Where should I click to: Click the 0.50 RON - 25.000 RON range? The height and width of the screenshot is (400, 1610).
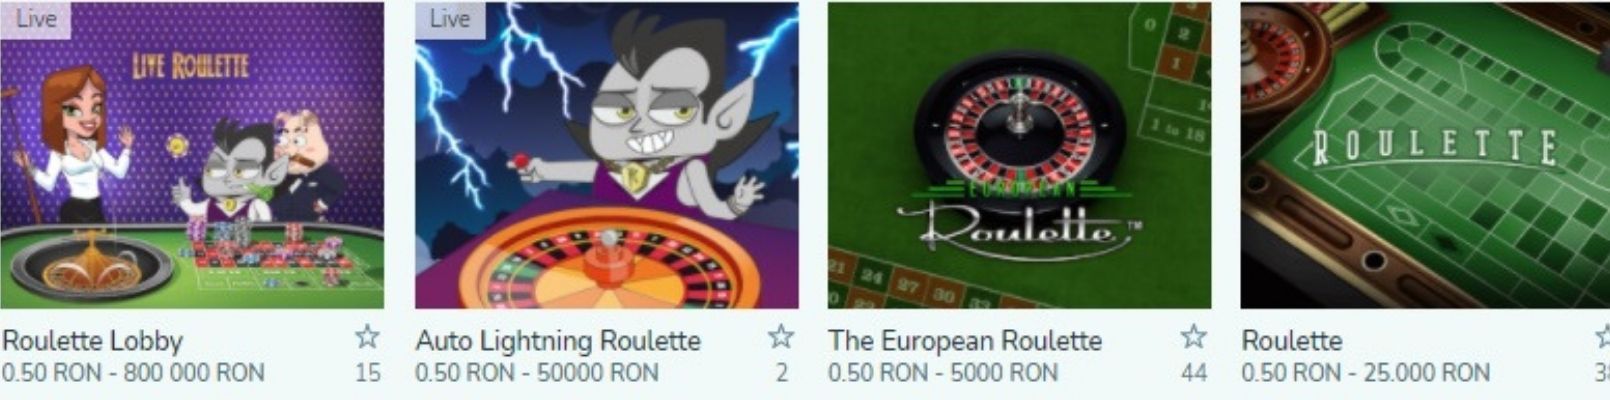pos(1366,373)
